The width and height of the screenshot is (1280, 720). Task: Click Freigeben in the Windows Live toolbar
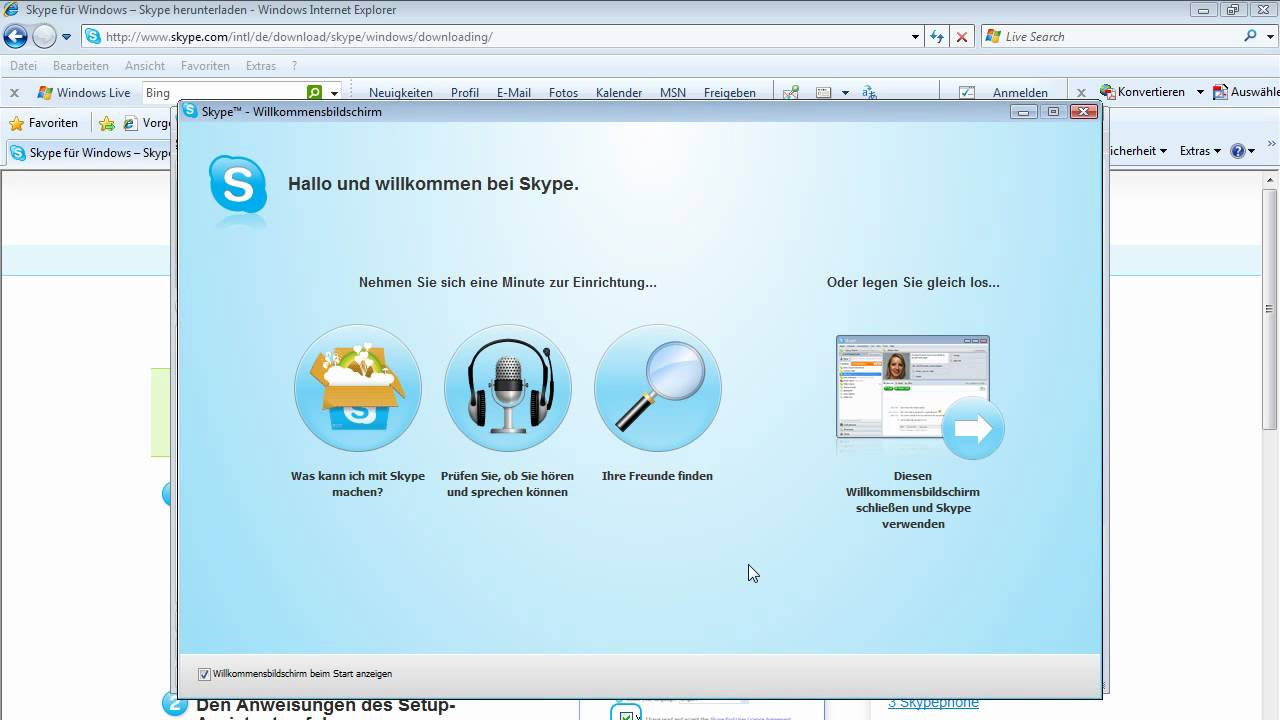(x=730, y=92)
